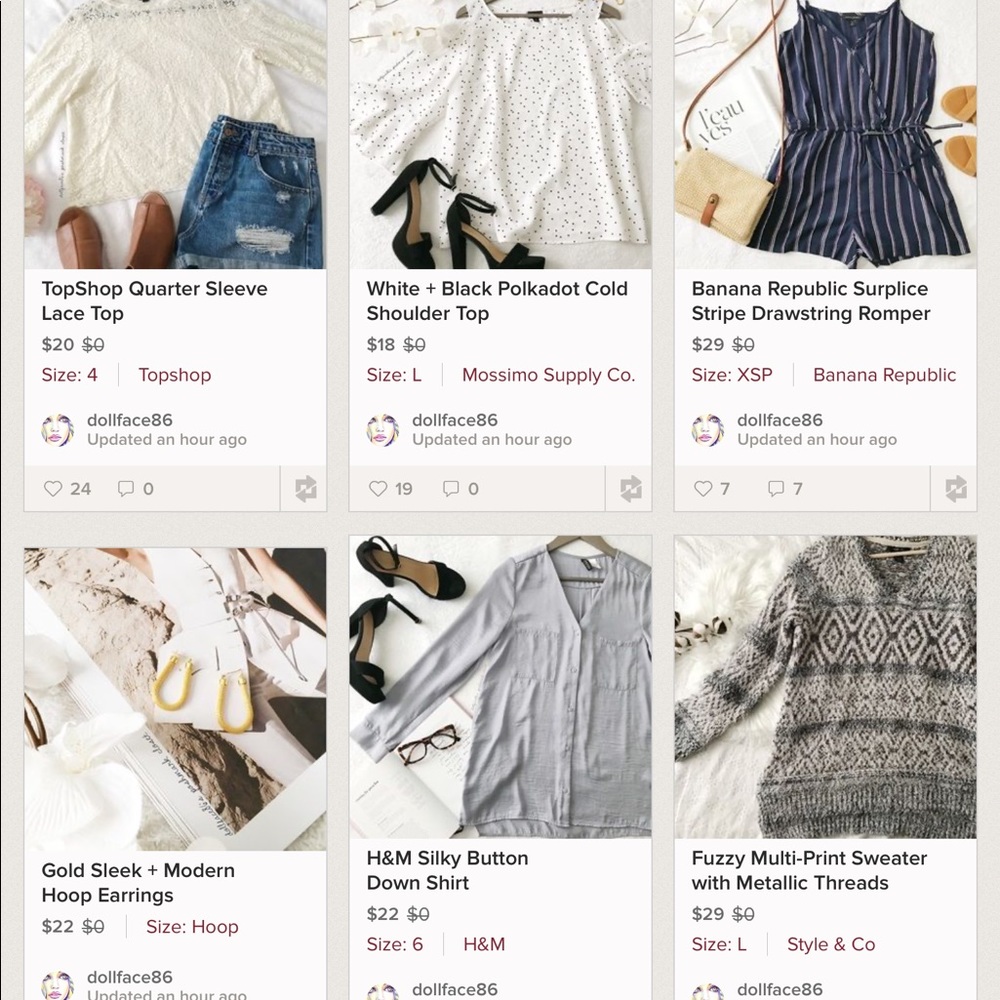Open comments on Polkadot Cold Shoulder Top
Image resolution: width=1000 pixels, height=1000 pixels.
tap(451, 489)
